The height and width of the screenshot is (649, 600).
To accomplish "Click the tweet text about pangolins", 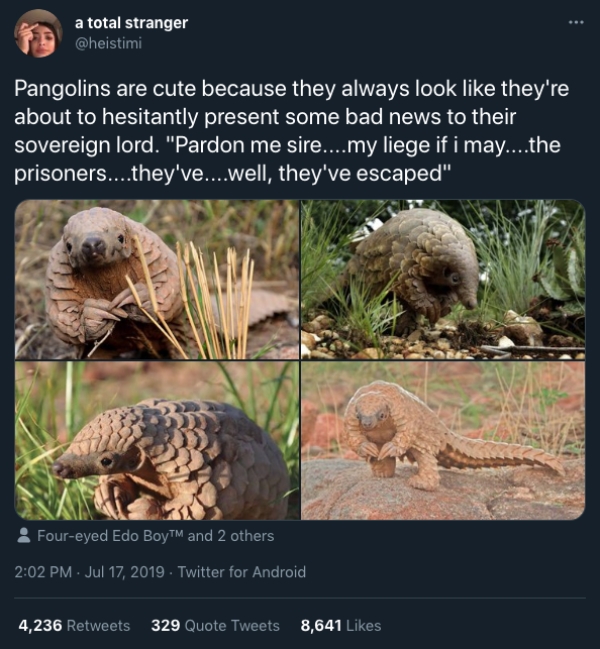I will (292, 131).
